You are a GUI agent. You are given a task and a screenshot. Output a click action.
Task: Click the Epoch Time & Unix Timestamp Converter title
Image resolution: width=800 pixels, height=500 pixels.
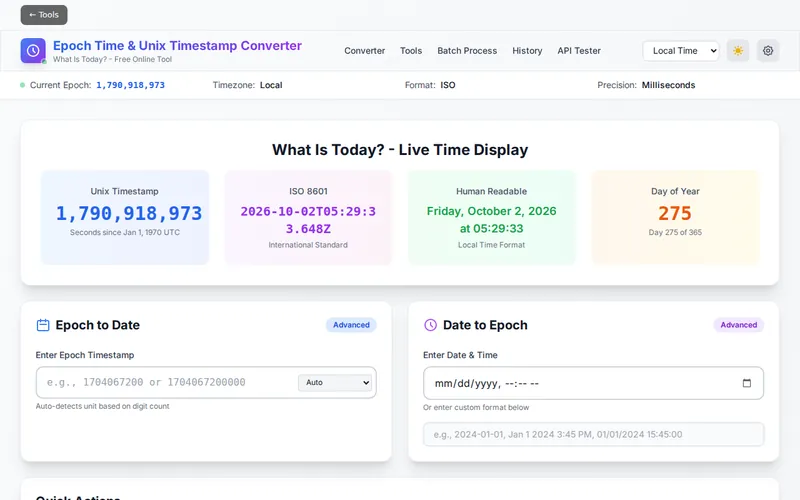[x=178, y=45]
